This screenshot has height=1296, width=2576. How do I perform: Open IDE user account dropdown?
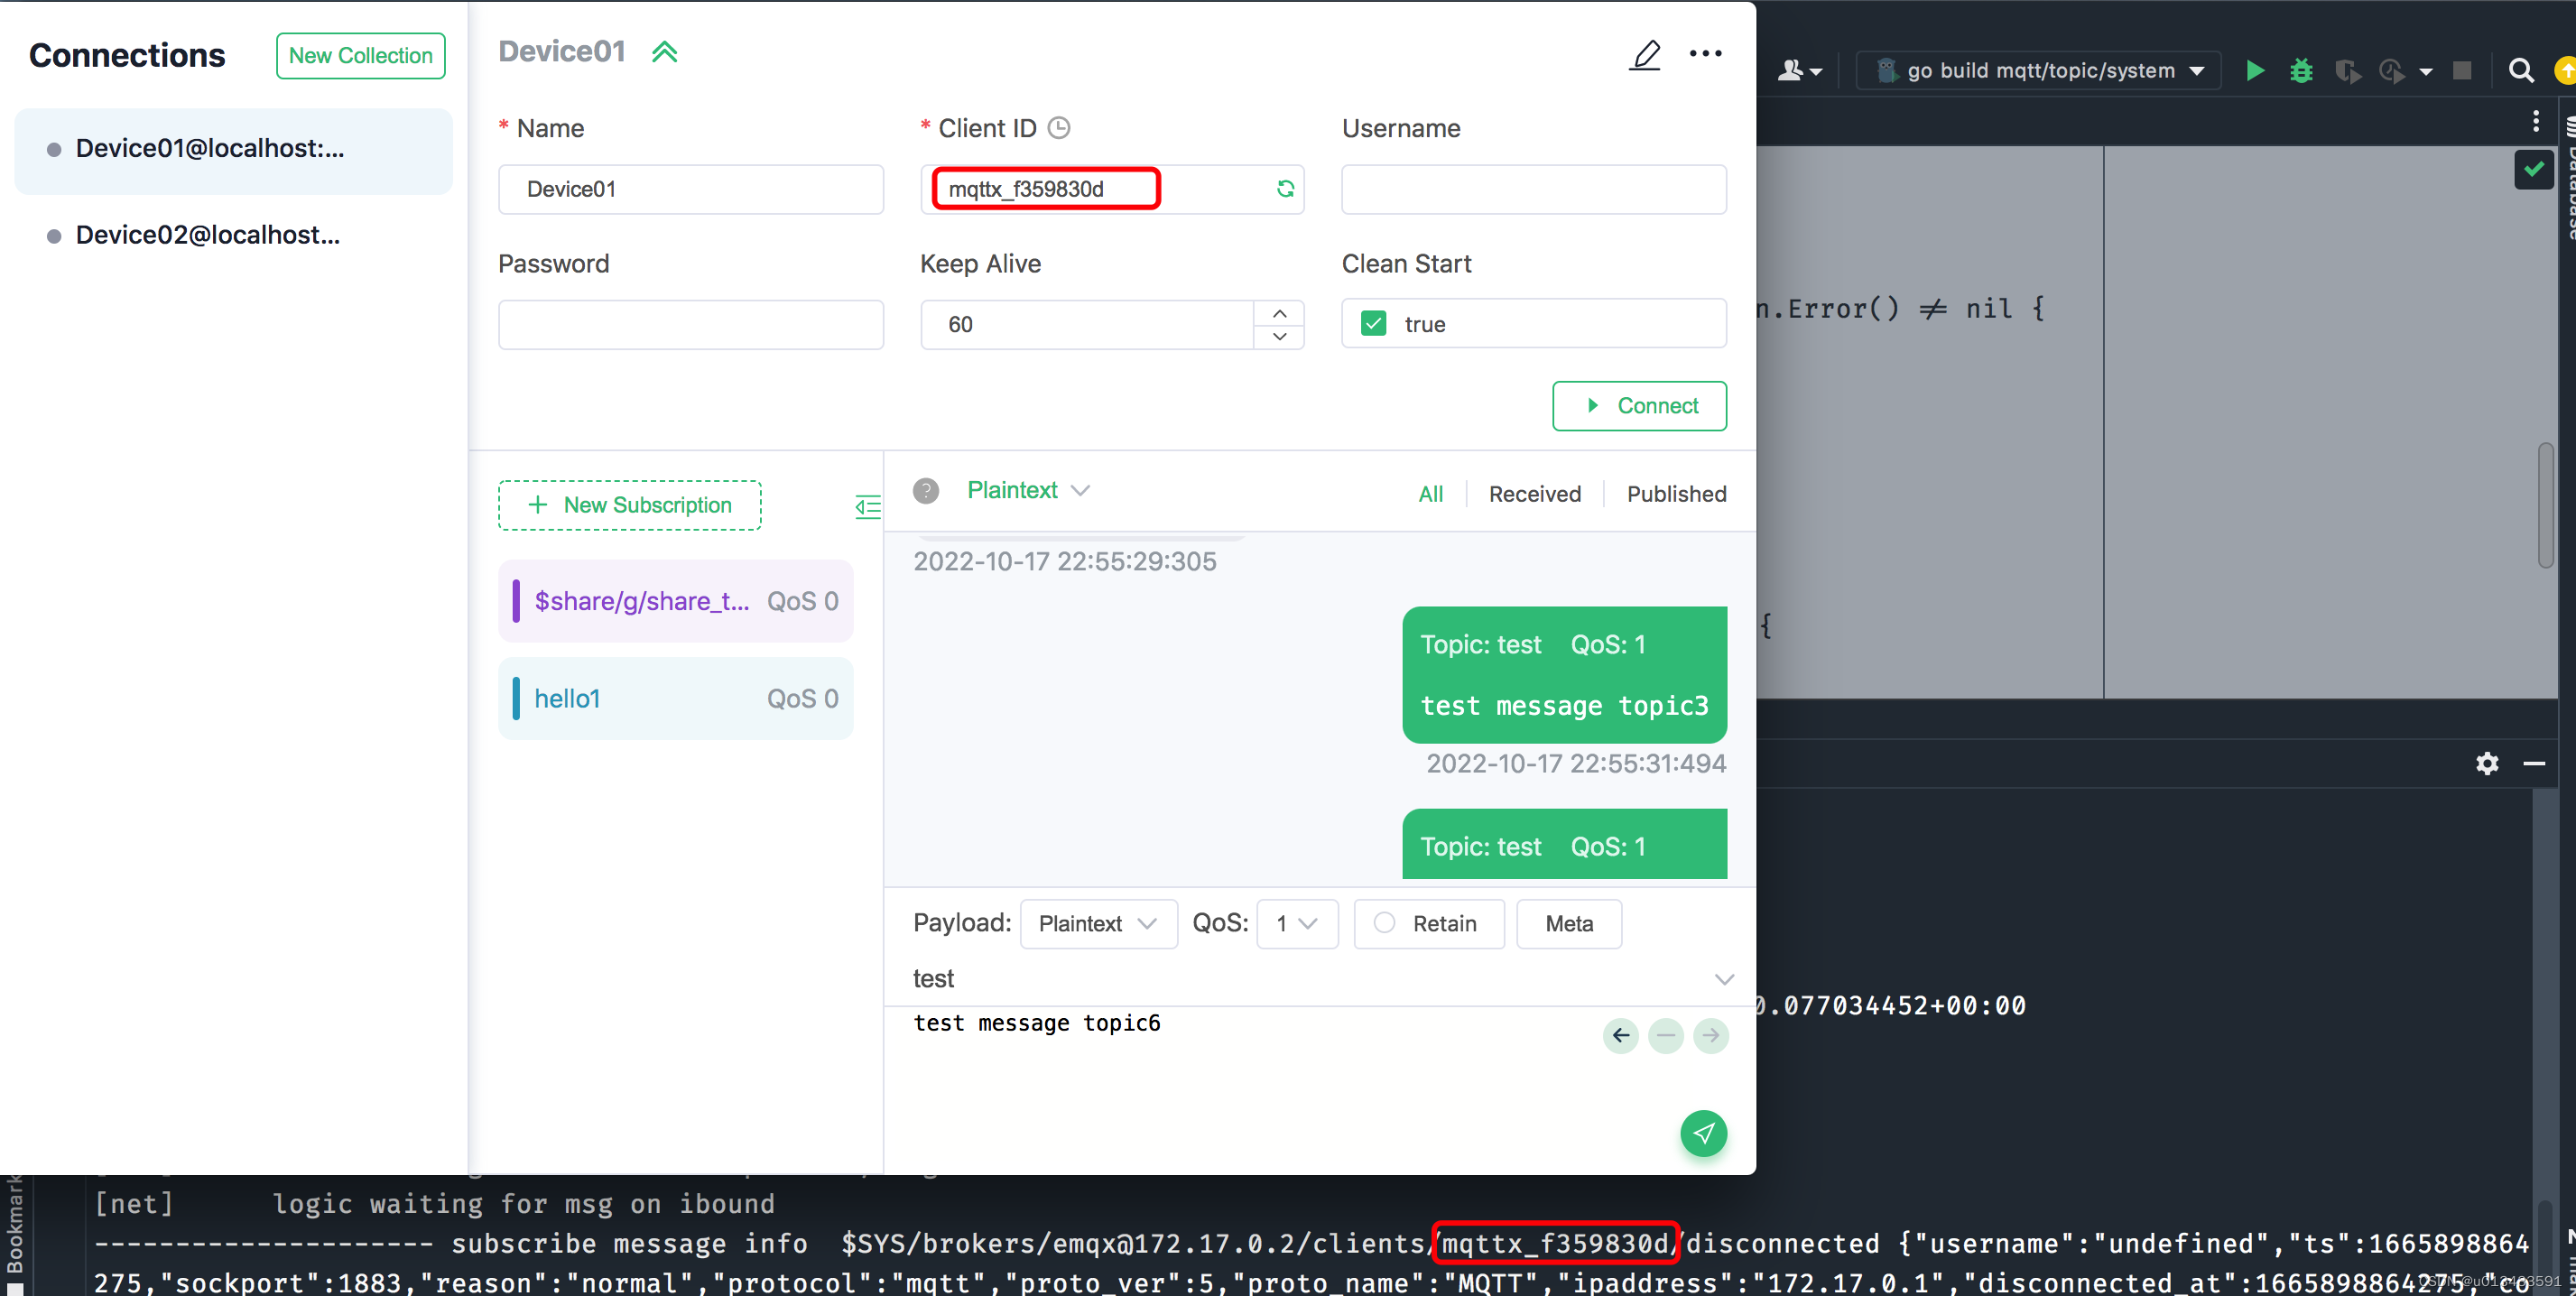[1800, 71]
